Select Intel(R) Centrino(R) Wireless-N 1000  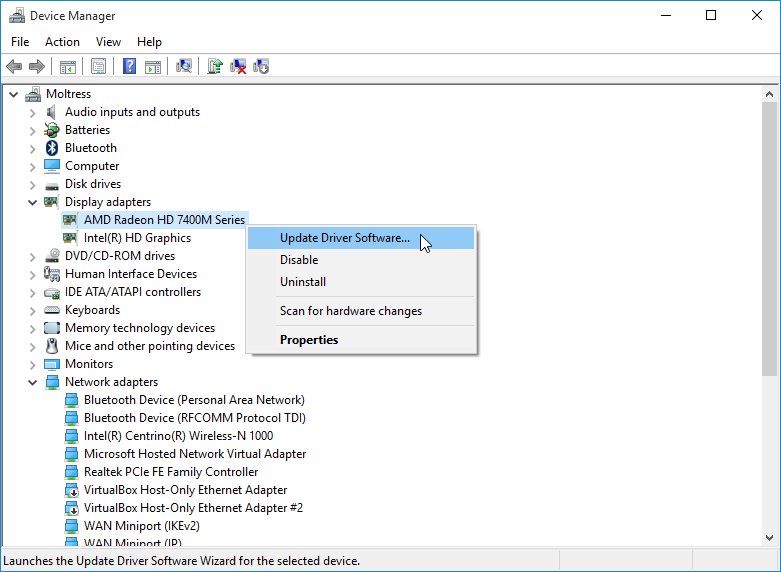(x=178, y=435)
